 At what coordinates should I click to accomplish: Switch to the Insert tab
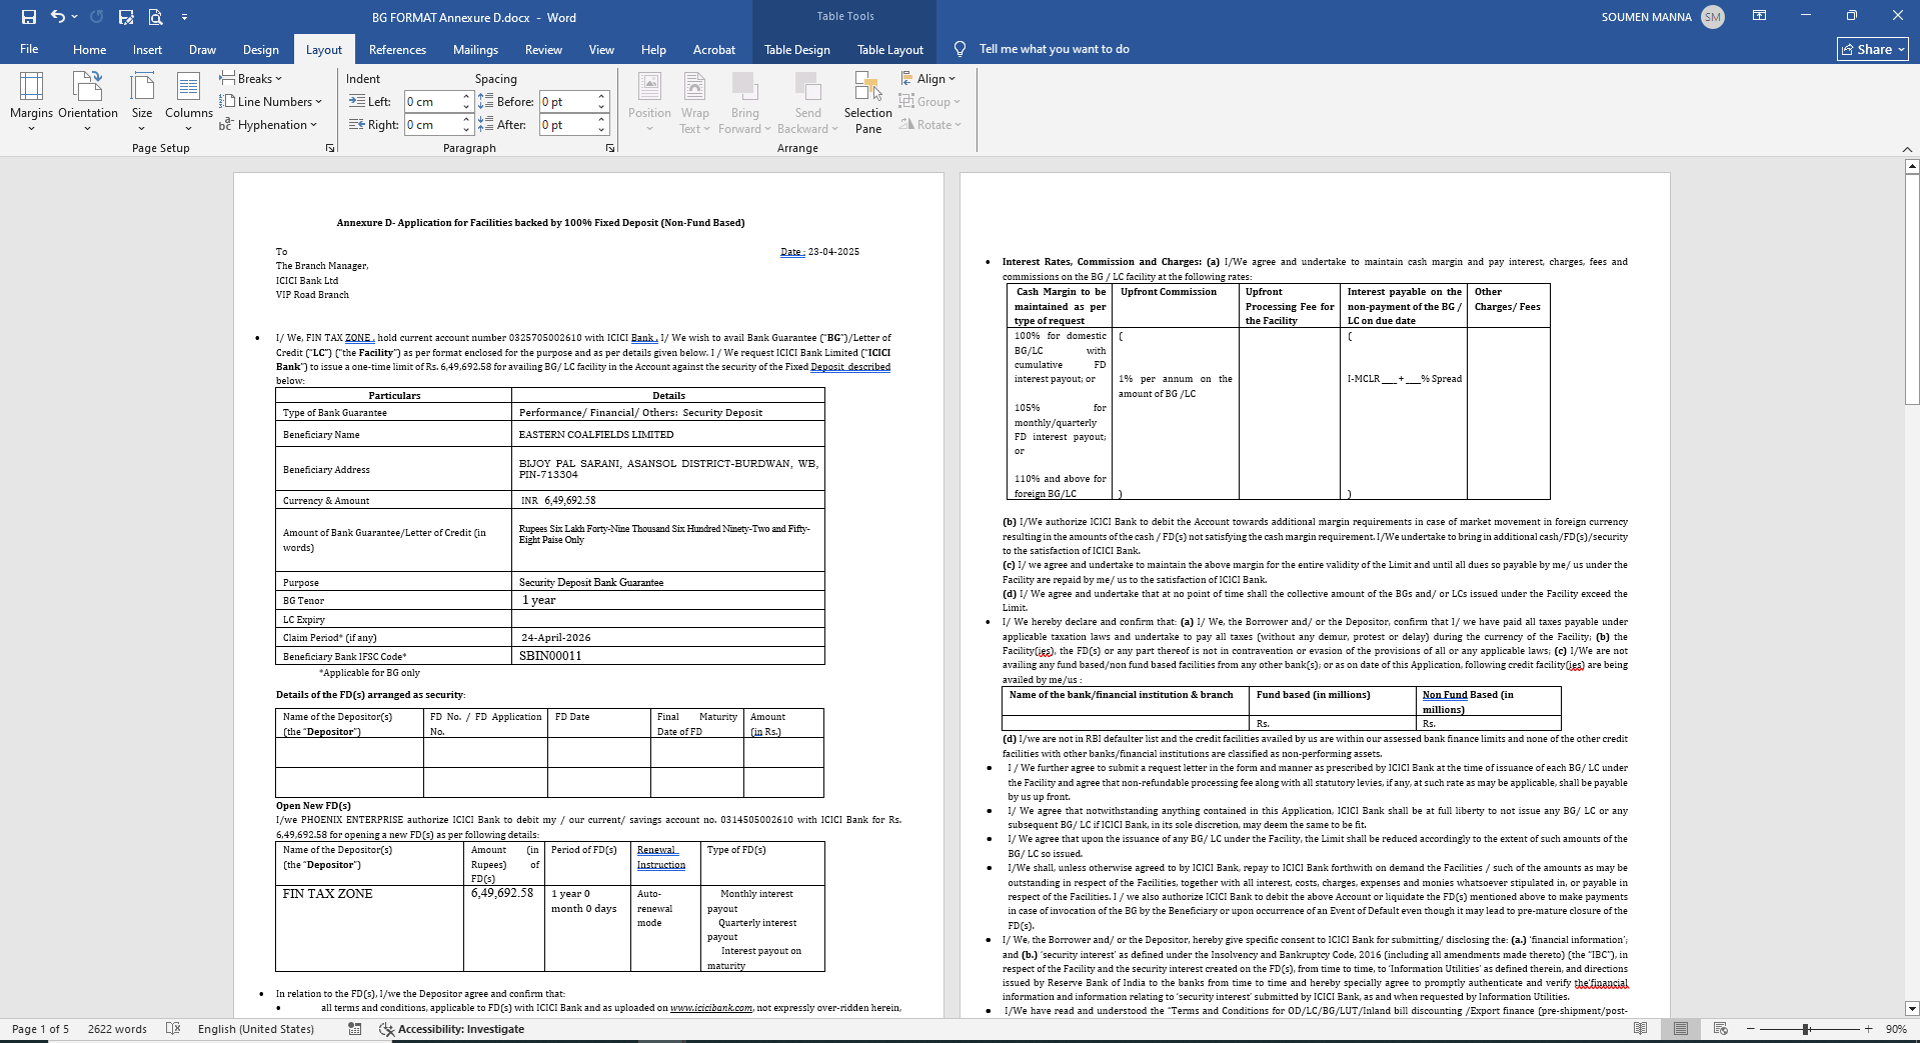(147, 49)
